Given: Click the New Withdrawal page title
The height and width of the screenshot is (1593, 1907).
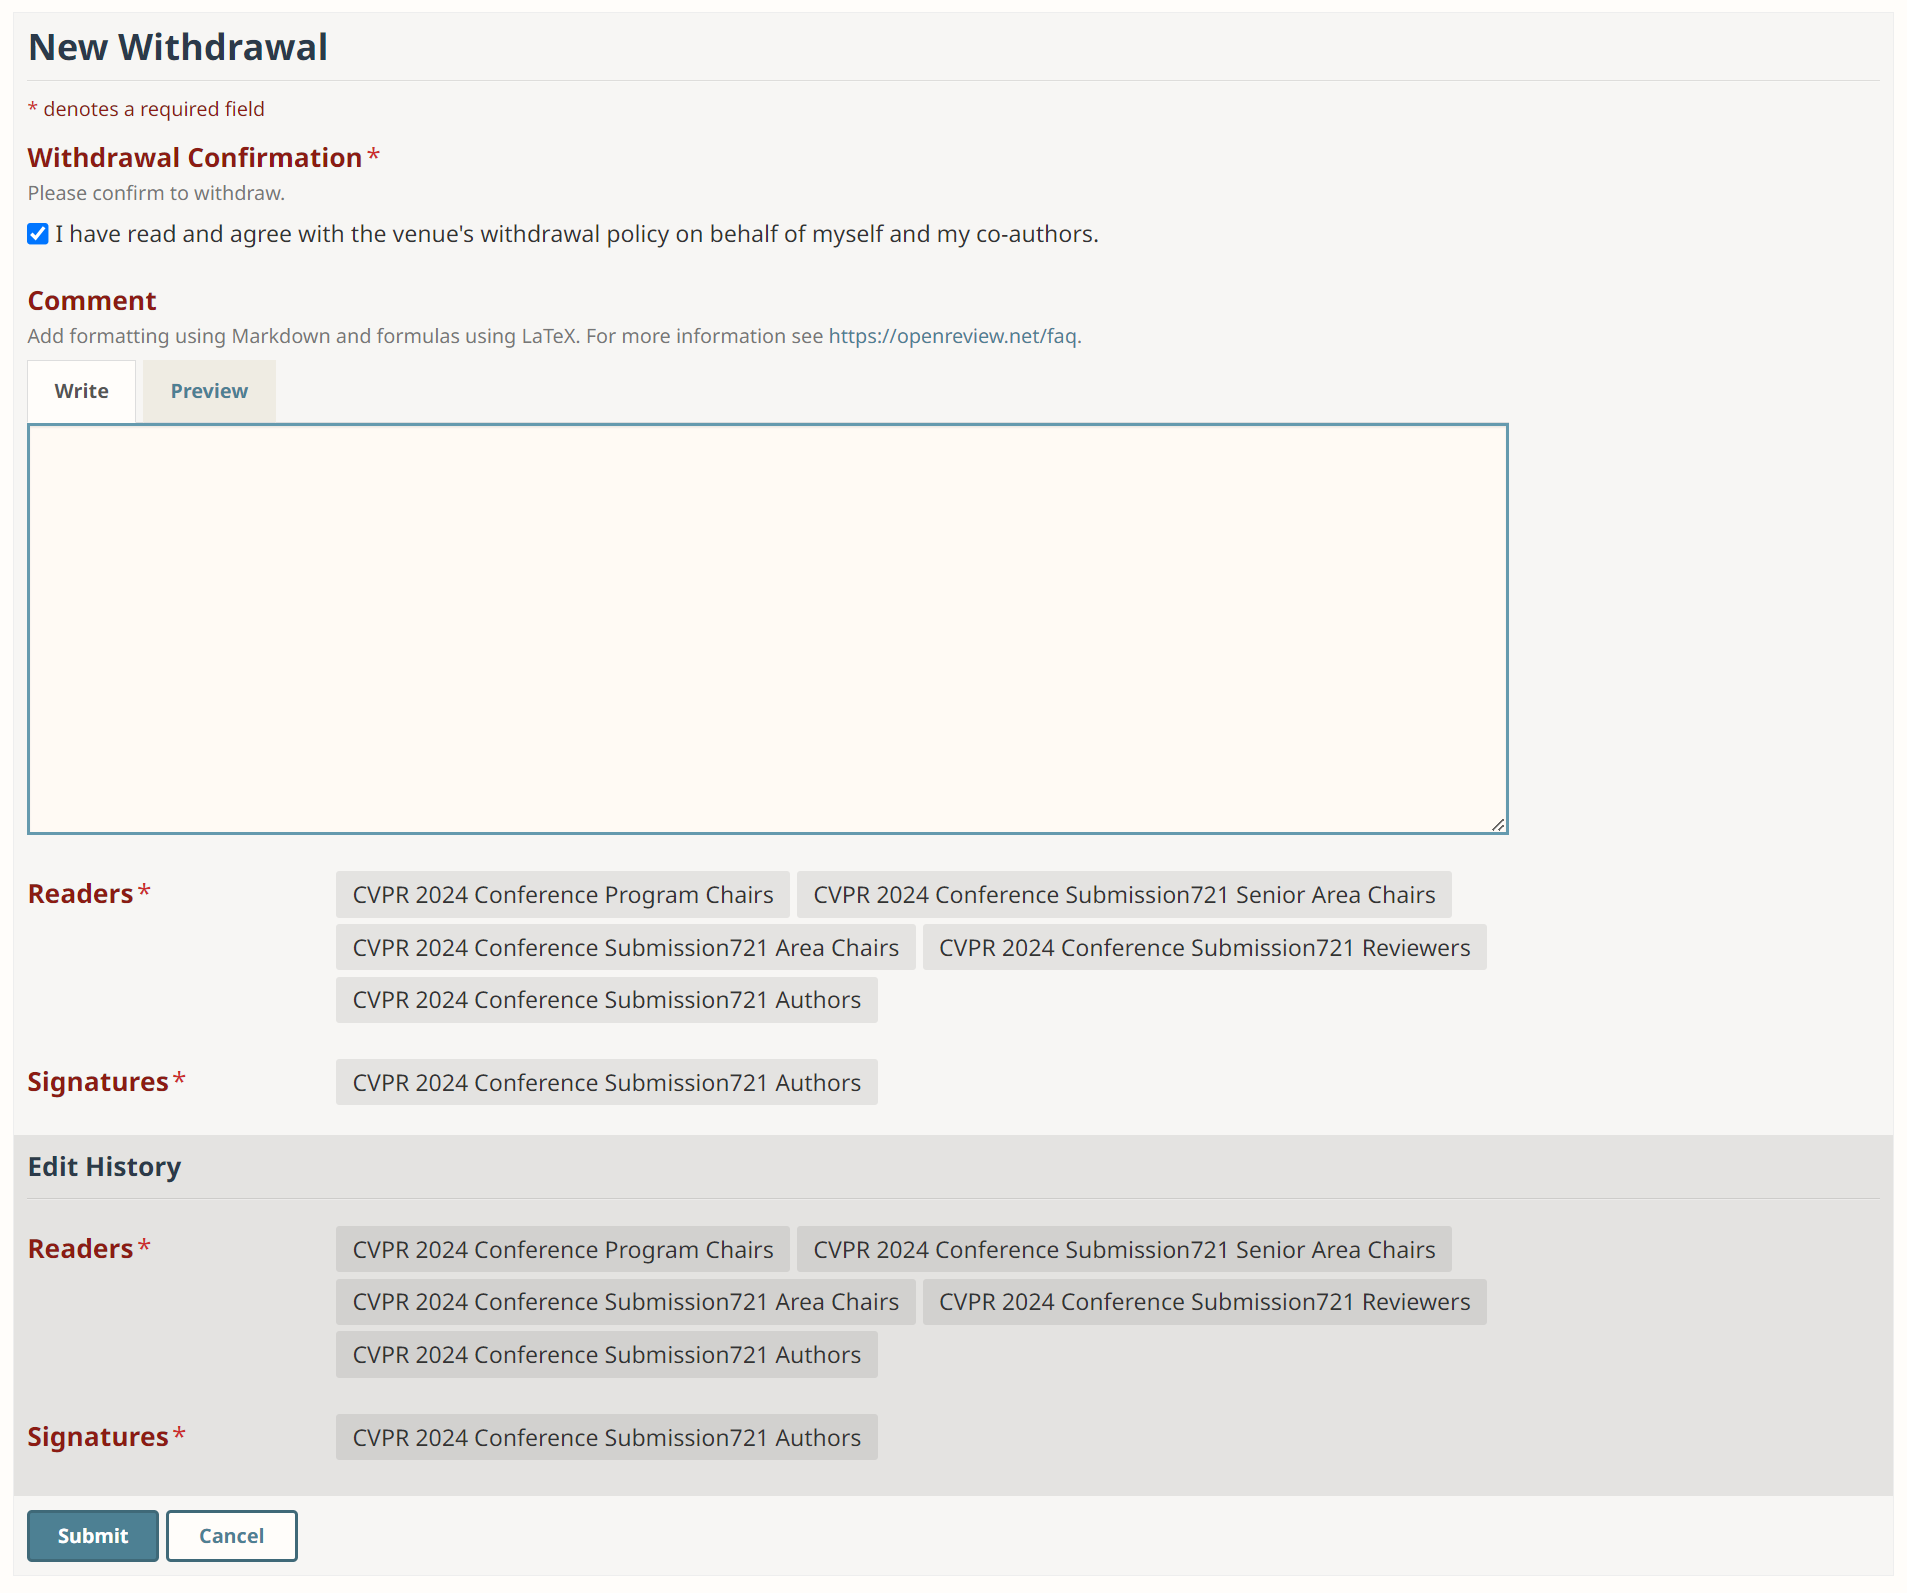Looking at the screenshot, I should (178, 47).
